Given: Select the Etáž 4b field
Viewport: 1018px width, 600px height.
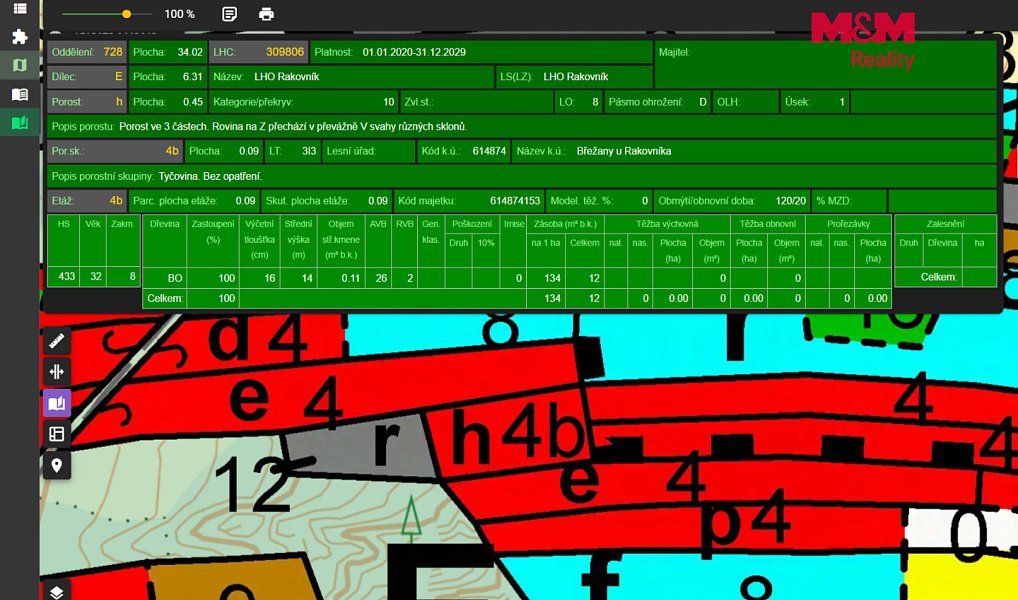Looking at the screenshot, I should 87,201.
